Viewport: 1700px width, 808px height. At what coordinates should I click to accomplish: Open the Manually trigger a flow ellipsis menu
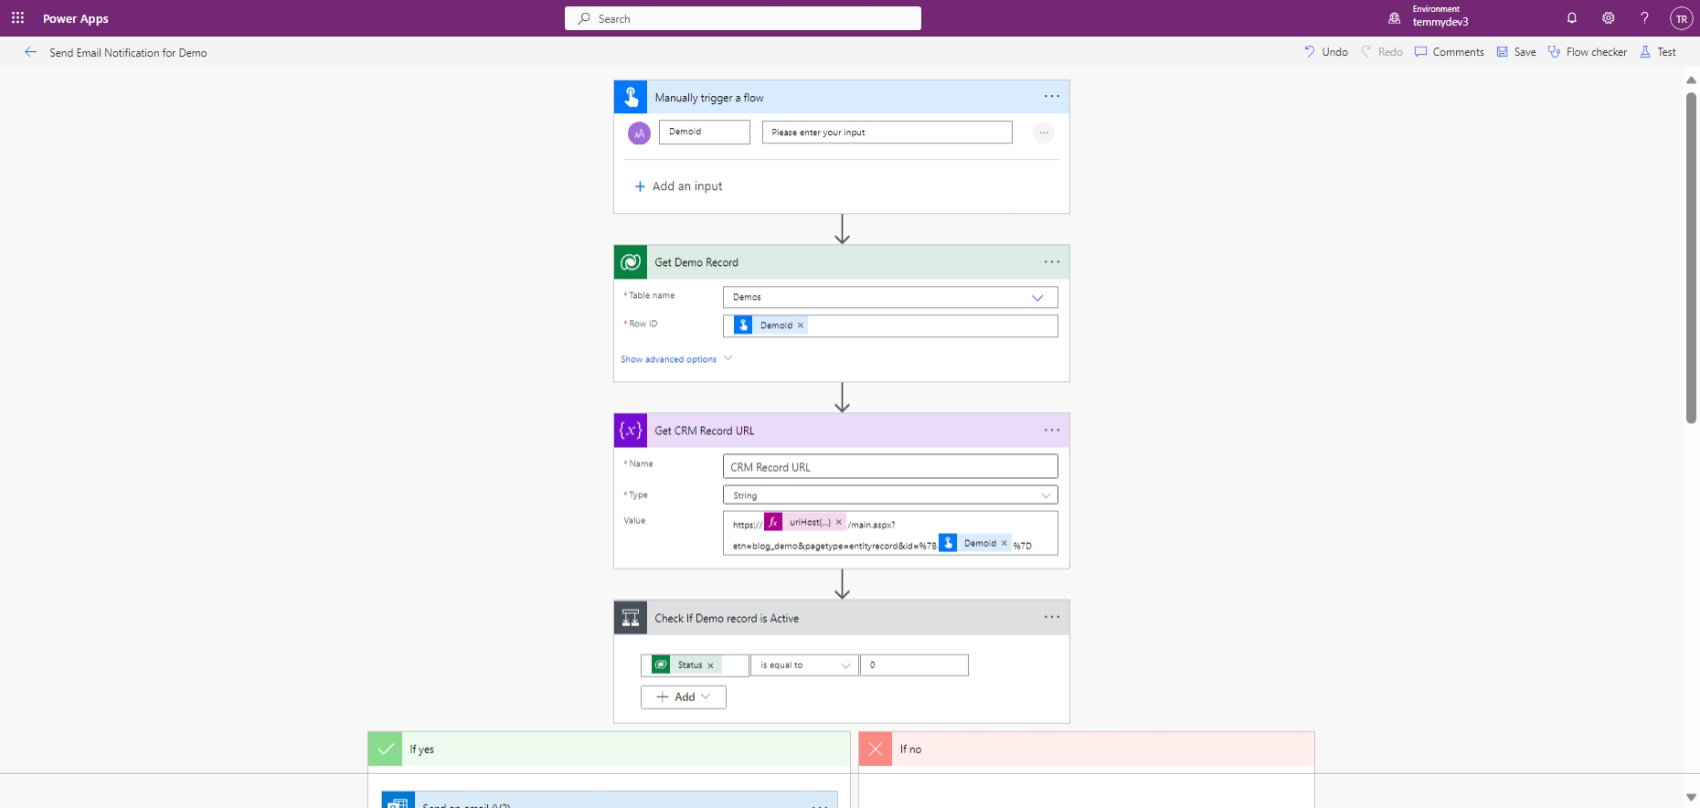pyautogui.click(x=1052, y=97)
